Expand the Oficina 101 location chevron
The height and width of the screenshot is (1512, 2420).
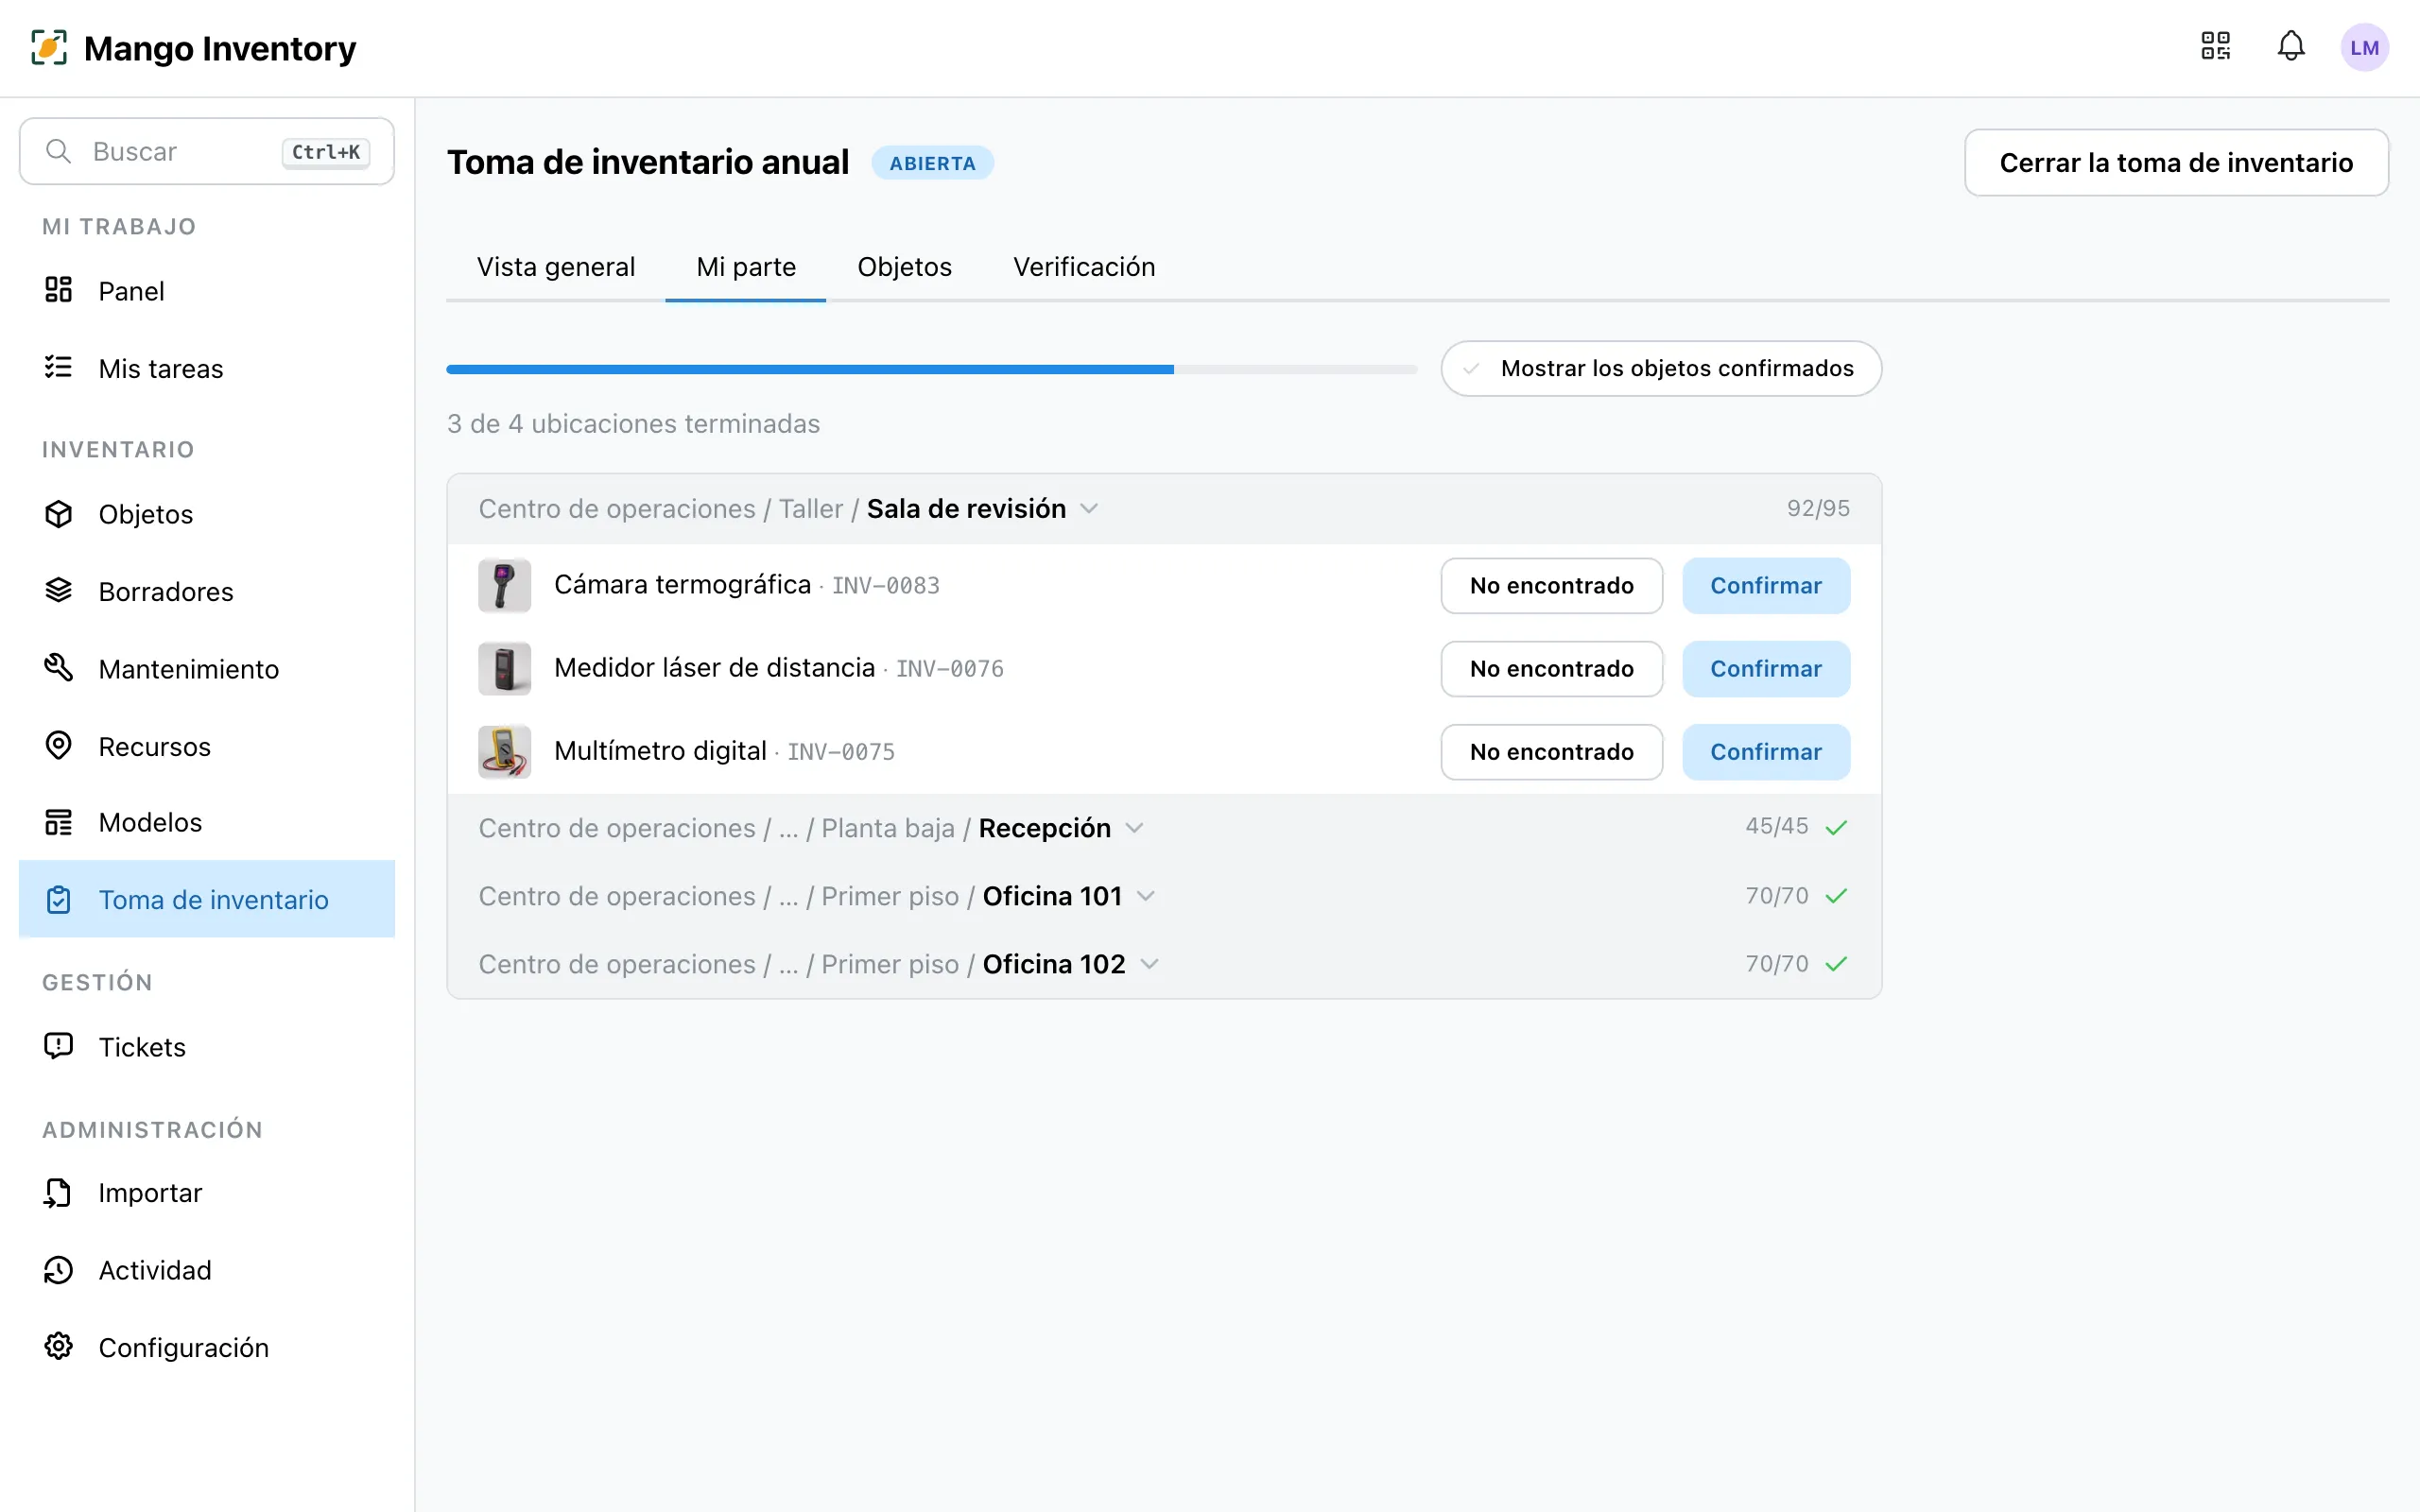point(1146,896)
